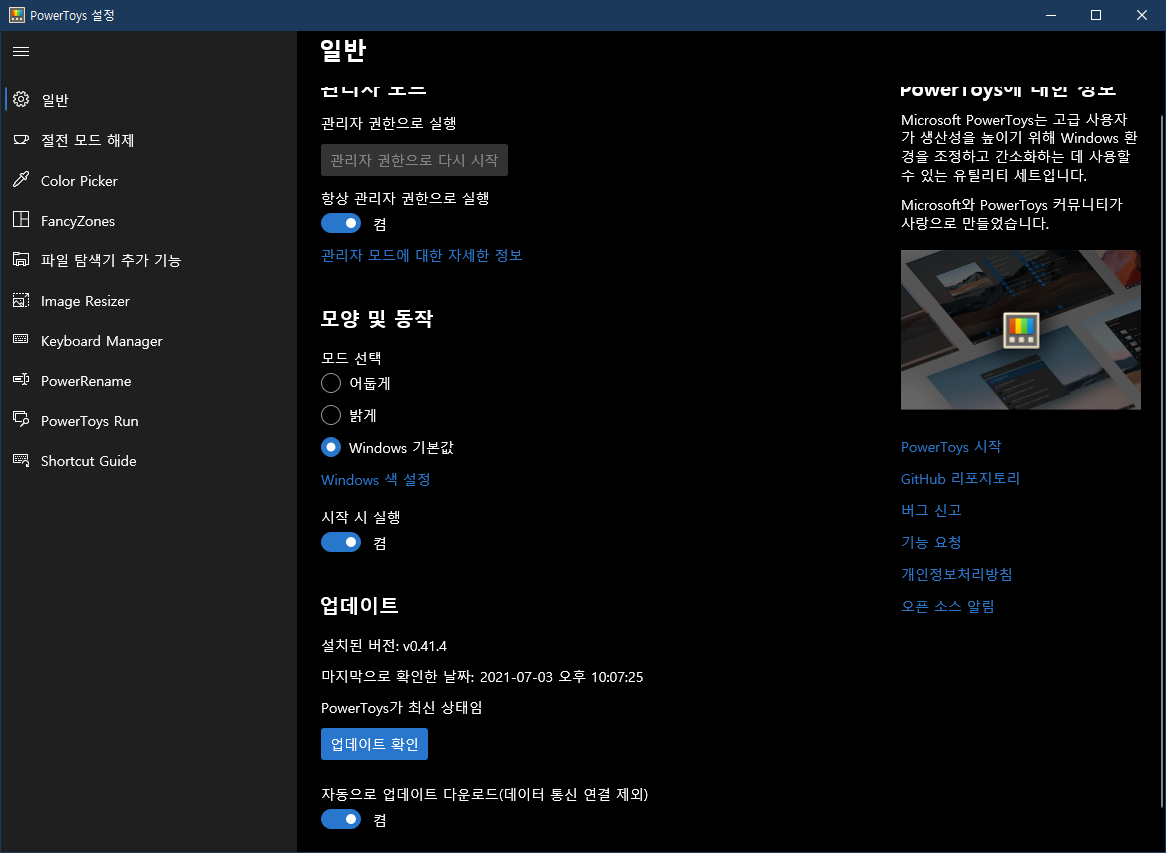Click the Keyboard Manager keyboard icon
The image size is (1166, 853).
tap(21, 339)
